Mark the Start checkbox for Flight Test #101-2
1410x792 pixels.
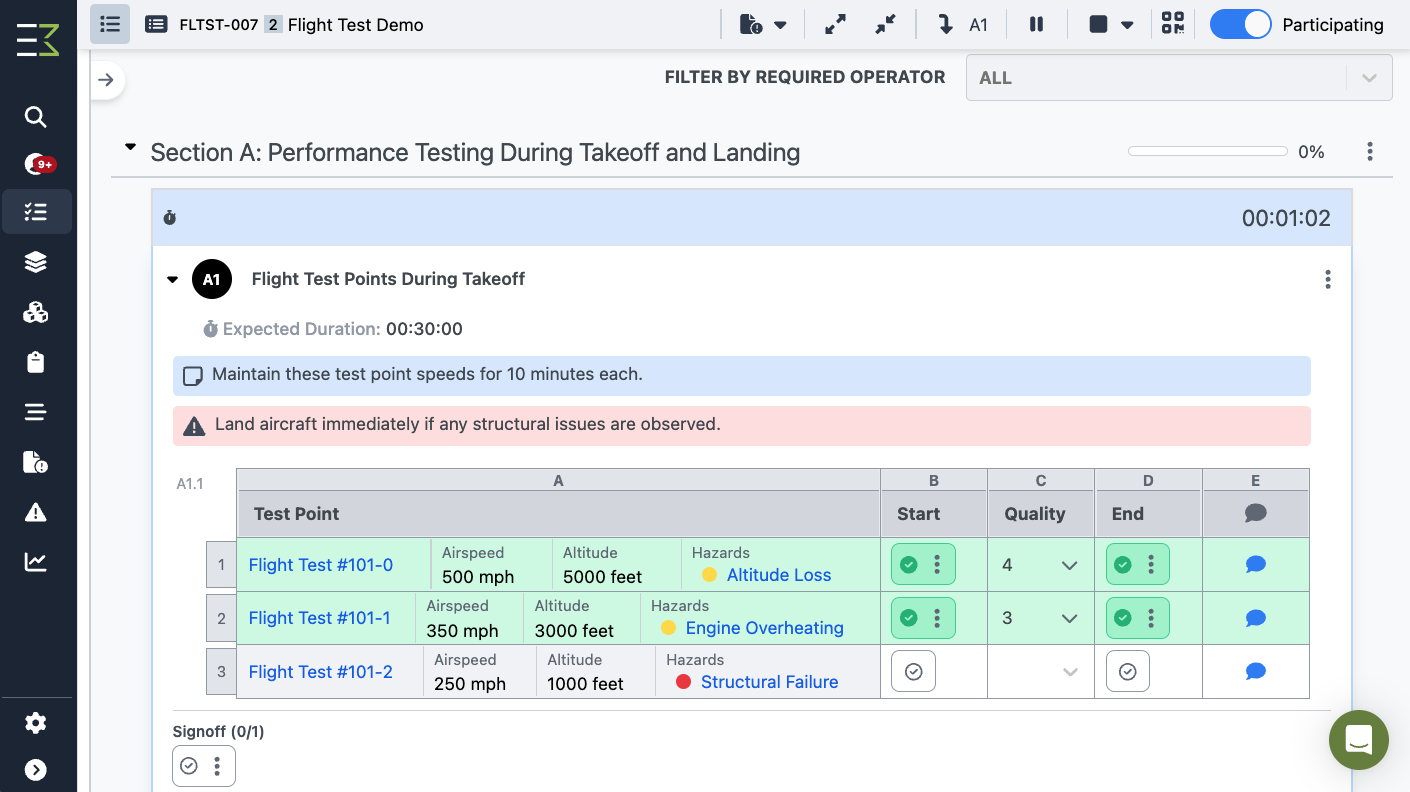click(913, 671)
